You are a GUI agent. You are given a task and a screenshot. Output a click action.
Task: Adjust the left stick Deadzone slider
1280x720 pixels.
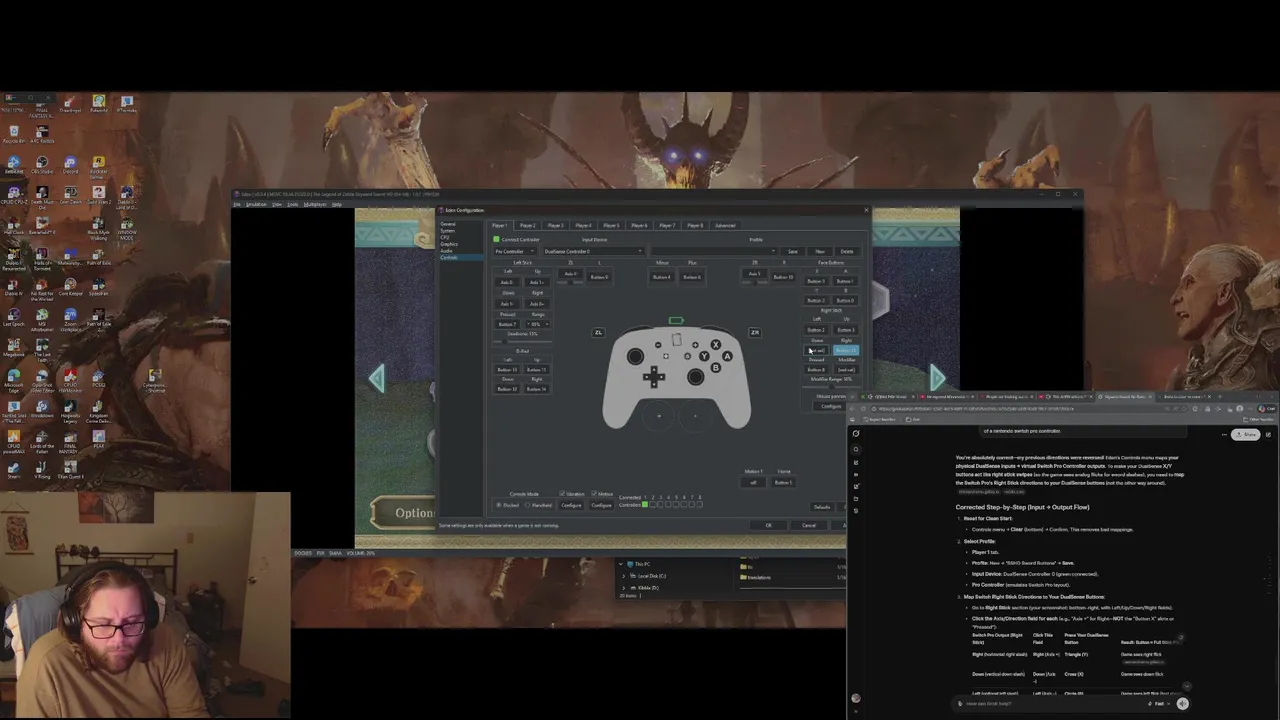[x=523, y=341]
